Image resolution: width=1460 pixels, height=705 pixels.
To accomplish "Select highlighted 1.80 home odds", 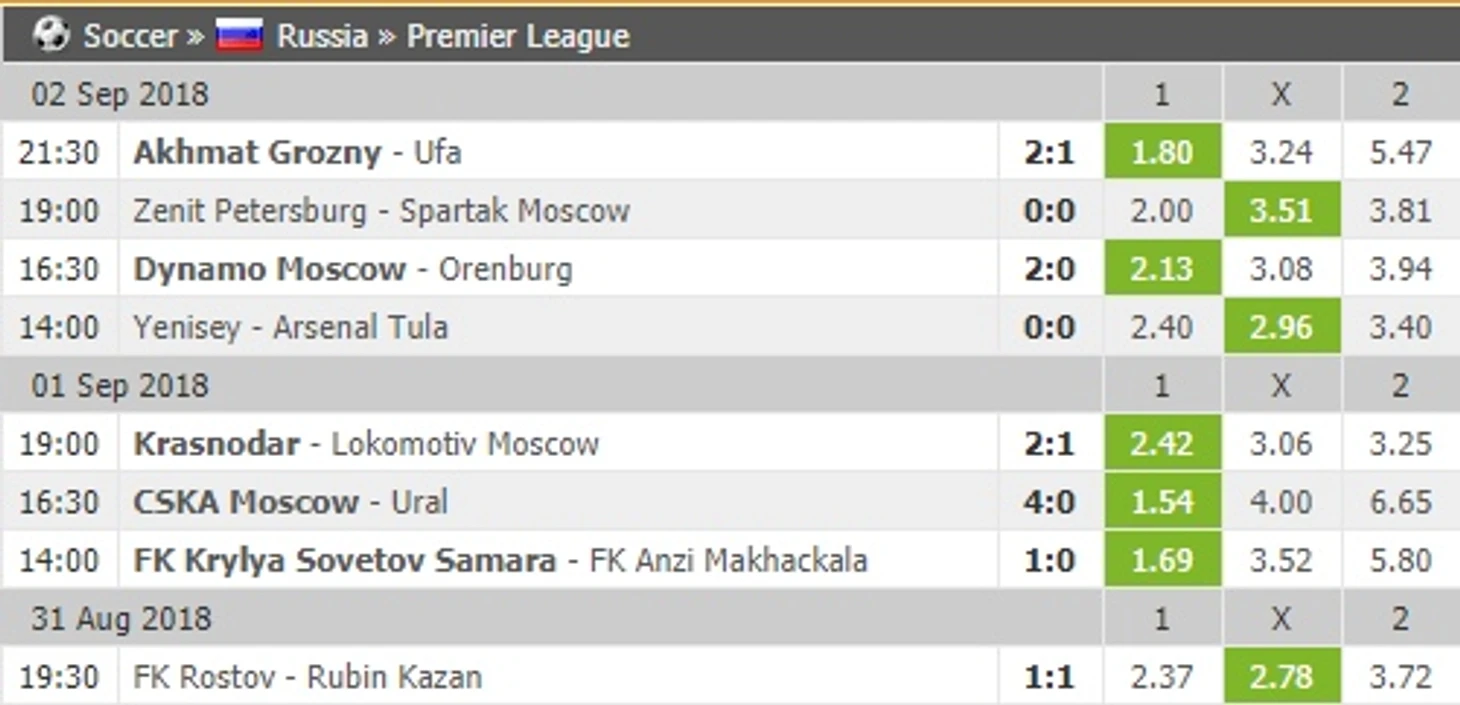I will coord(1163,151).
